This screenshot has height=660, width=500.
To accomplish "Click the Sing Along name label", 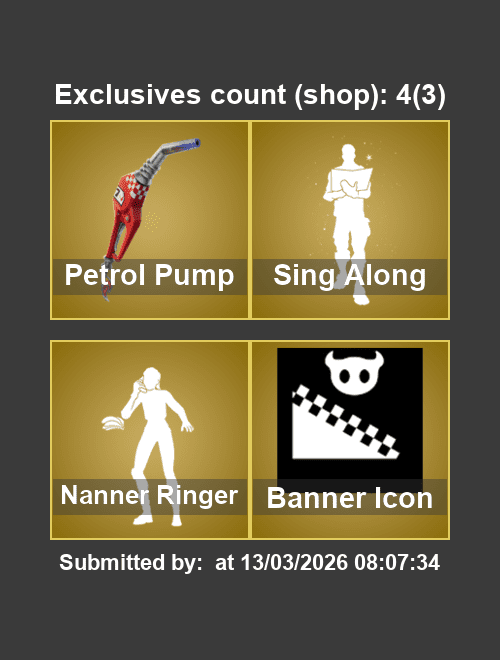I will pos(350,275).
